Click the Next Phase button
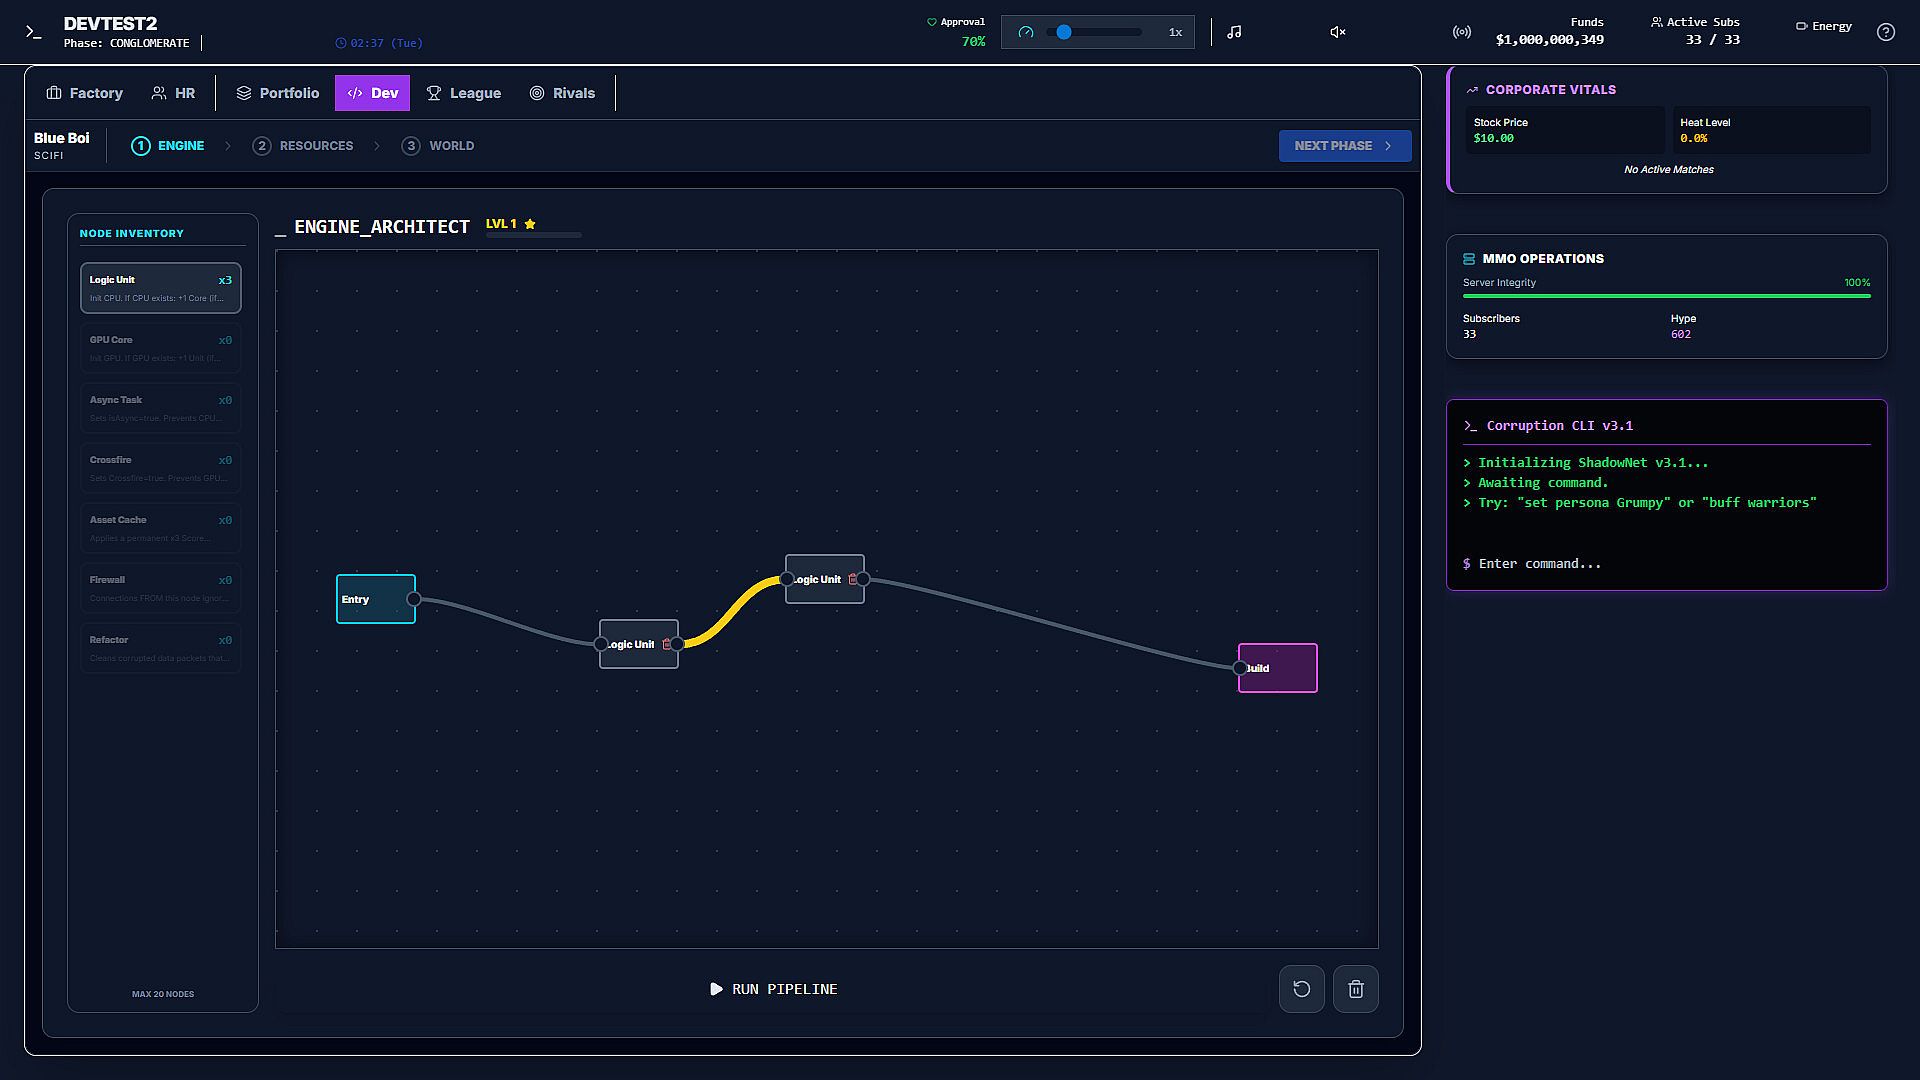 coord(1344,146)
